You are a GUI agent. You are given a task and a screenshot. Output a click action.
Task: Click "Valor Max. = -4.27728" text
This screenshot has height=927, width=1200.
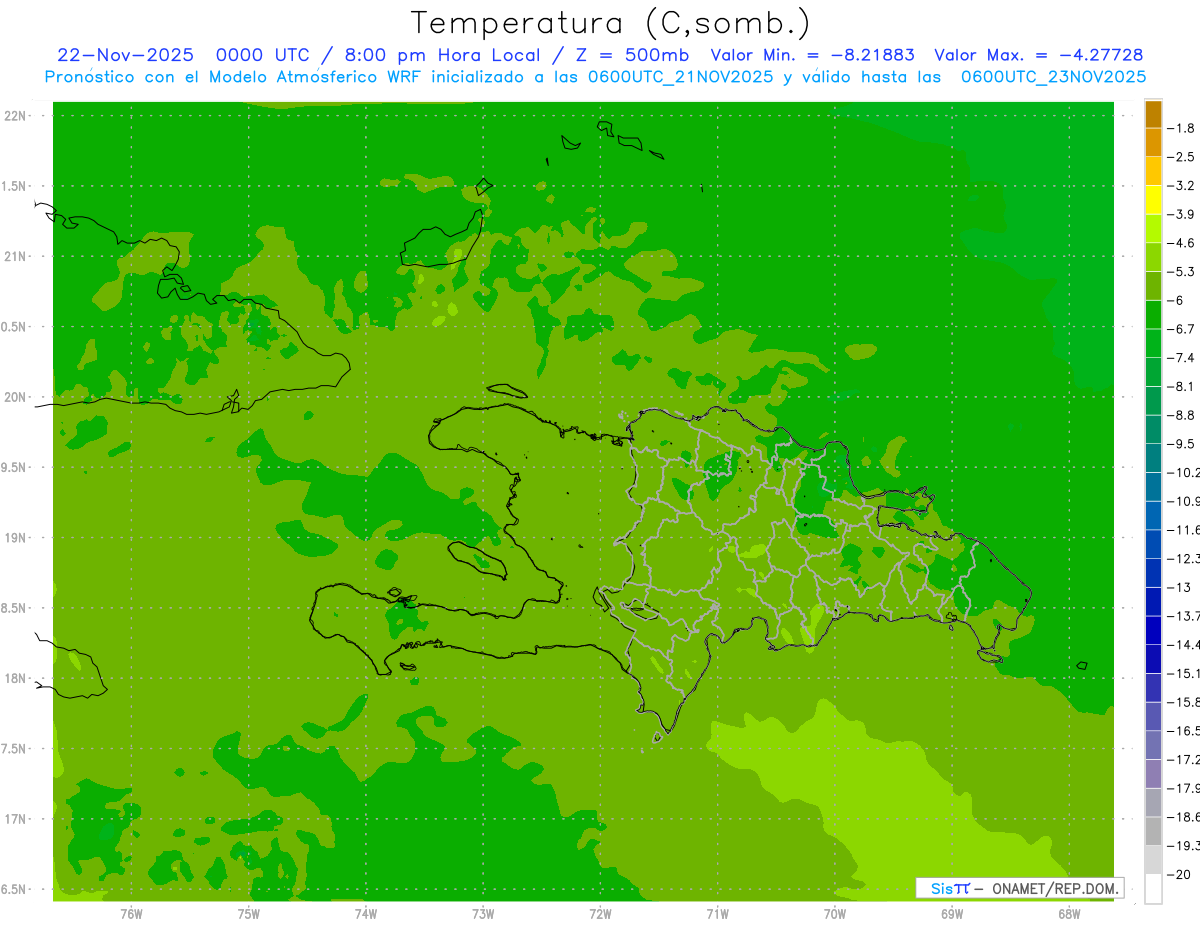[x=1038, y=55]
